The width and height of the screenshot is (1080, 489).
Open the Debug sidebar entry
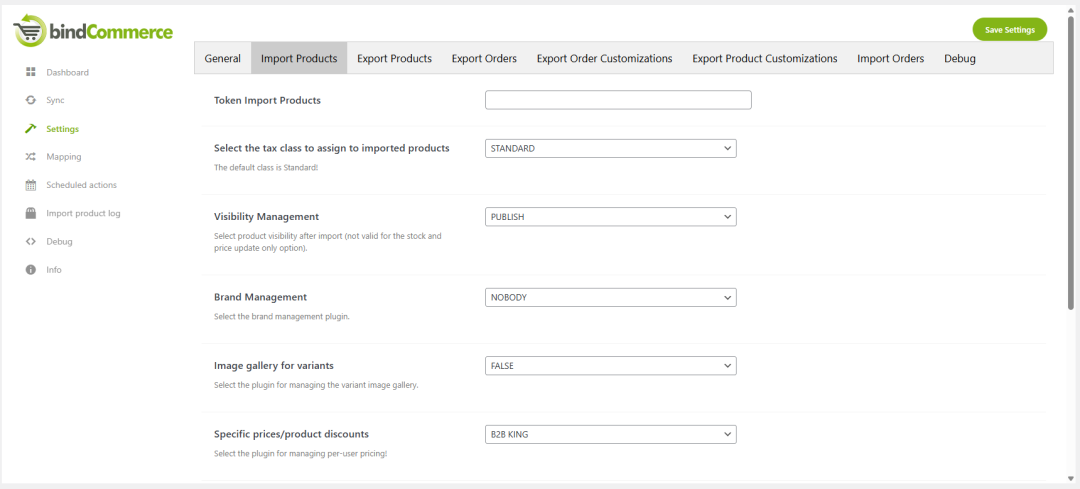59,242
